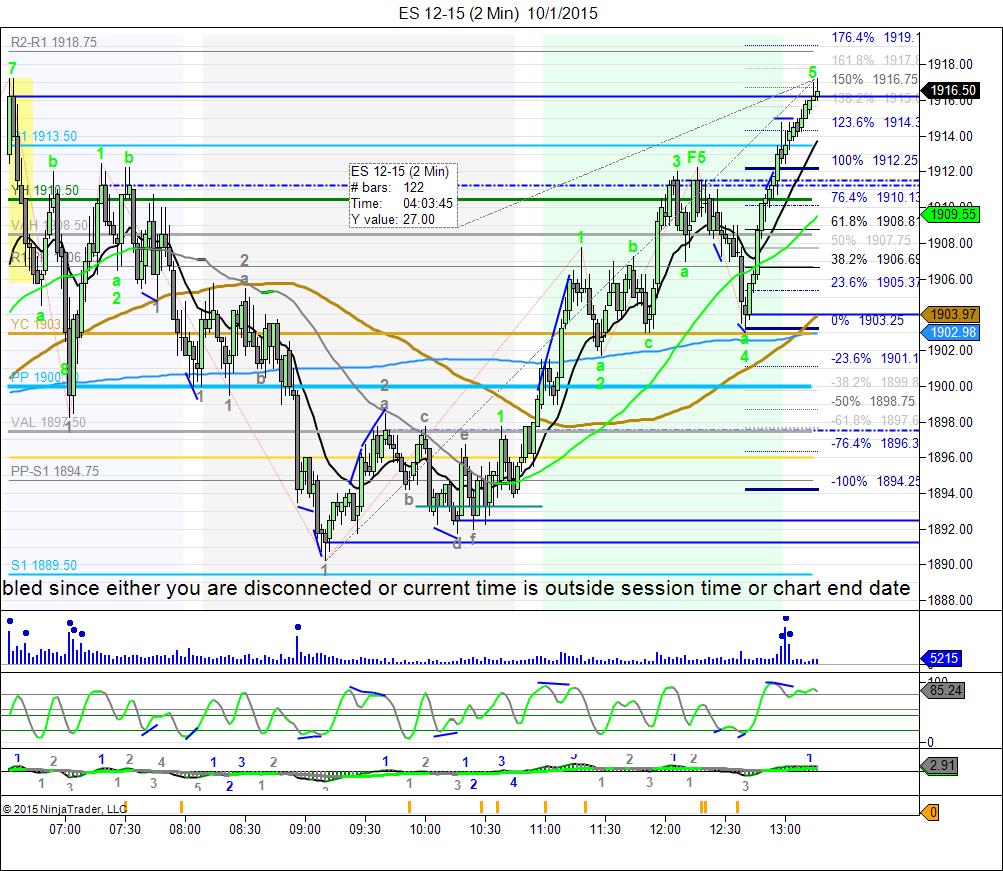1003x871 pixels.
Task: Select the 08:30 time axis label
Action: (x=245, y=829)
